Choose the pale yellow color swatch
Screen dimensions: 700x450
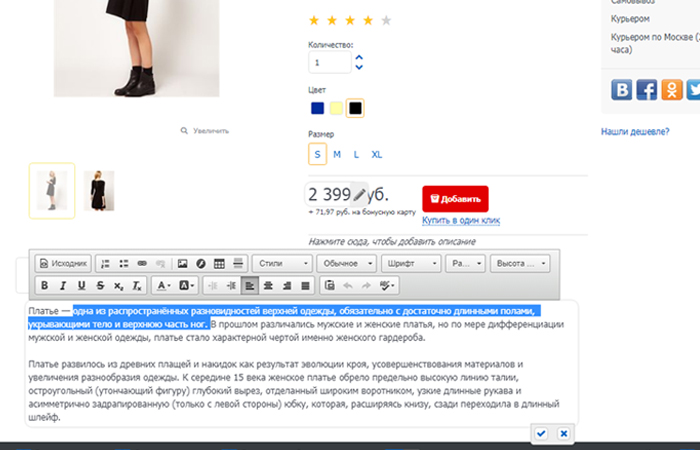tap(336, 108)
